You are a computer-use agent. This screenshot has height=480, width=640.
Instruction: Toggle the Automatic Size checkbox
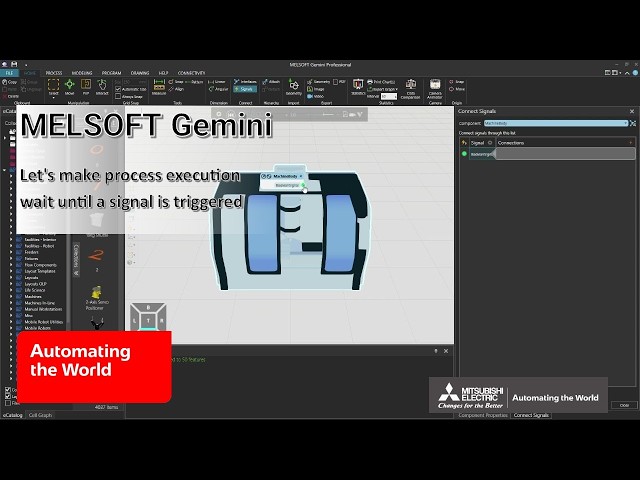point(118,89)
